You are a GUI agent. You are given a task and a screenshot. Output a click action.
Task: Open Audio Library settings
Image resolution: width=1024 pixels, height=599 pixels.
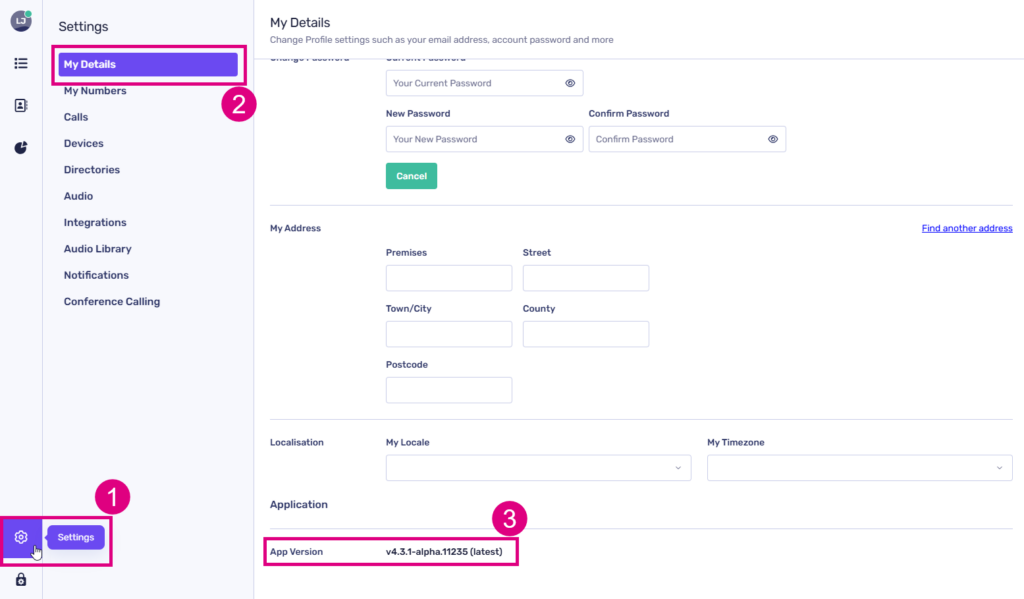click(x=97, y=249)
